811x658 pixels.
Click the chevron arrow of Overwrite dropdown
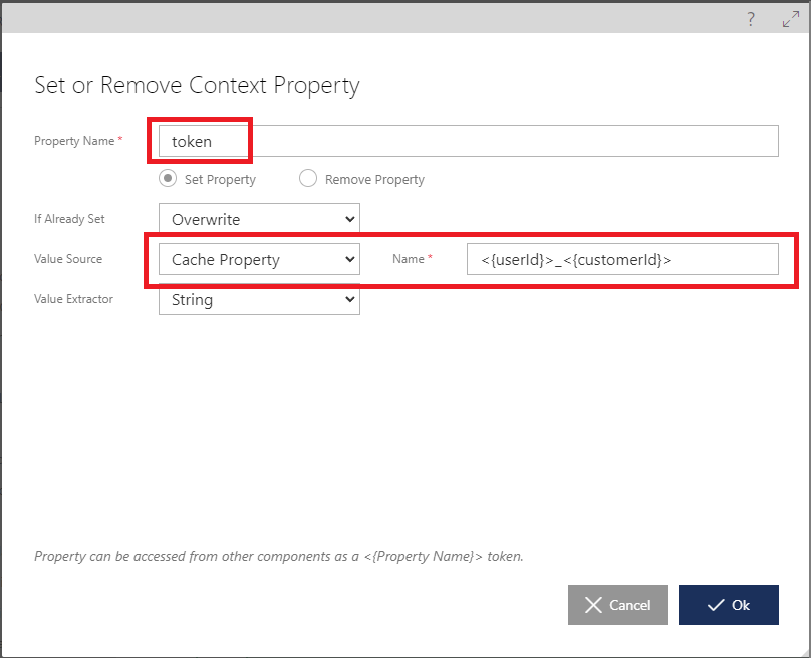point(350,219)
